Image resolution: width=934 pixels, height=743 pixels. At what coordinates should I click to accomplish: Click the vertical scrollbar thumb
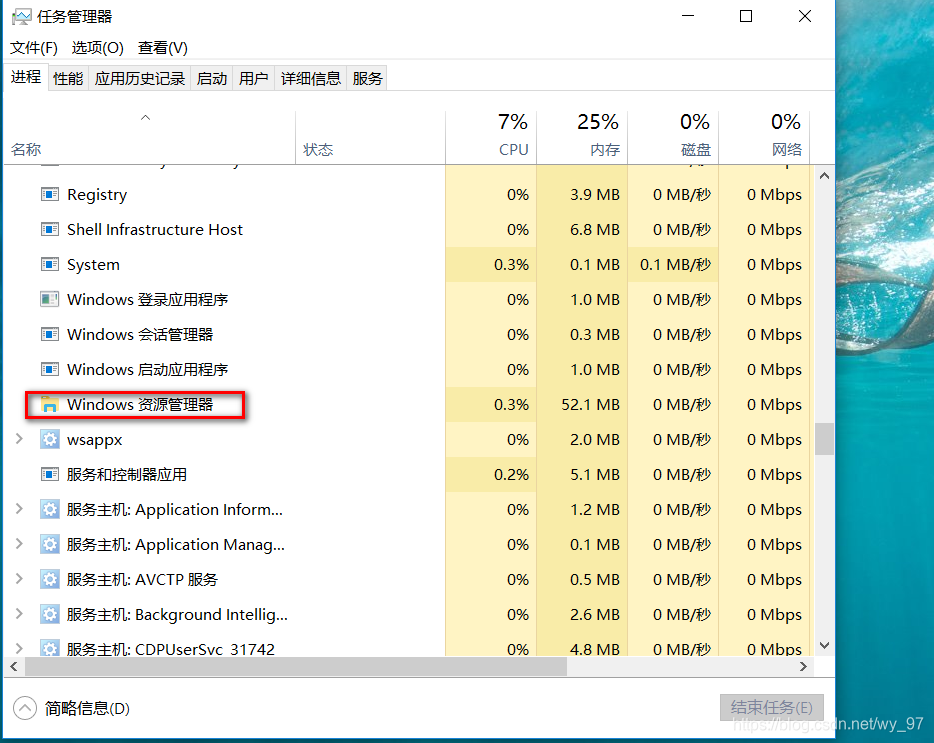824,439
